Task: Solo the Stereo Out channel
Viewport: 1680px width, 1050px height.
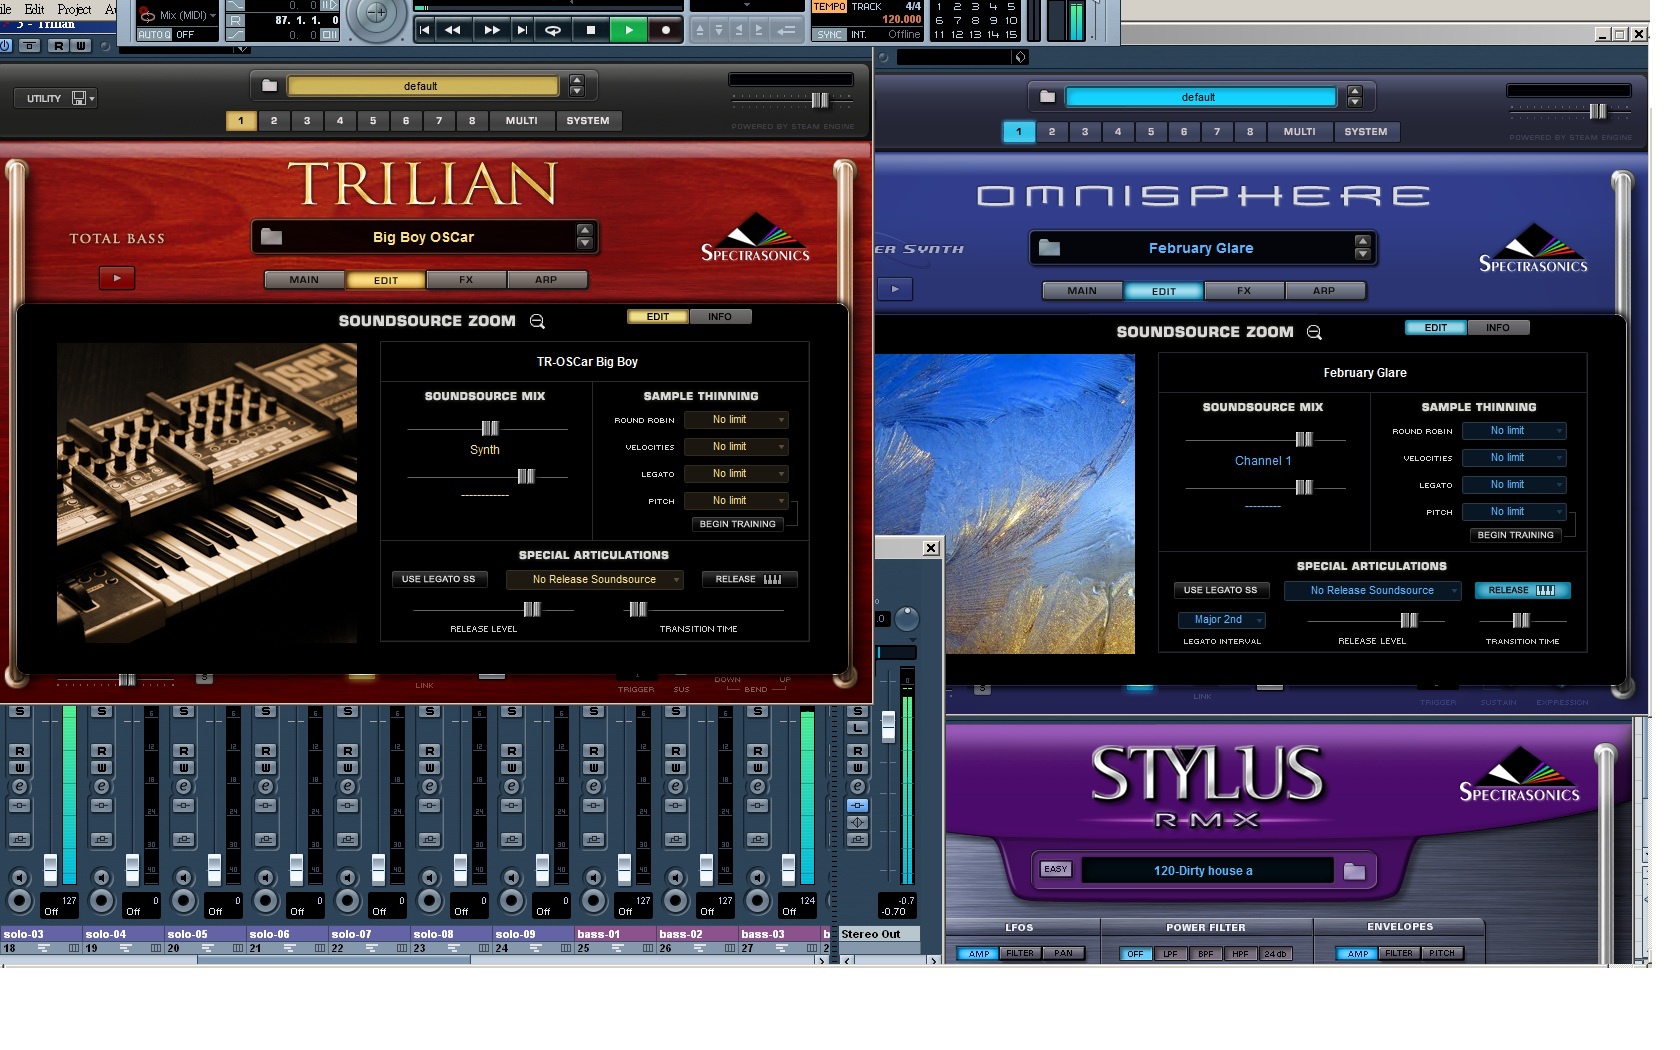Action: point(857,711)
